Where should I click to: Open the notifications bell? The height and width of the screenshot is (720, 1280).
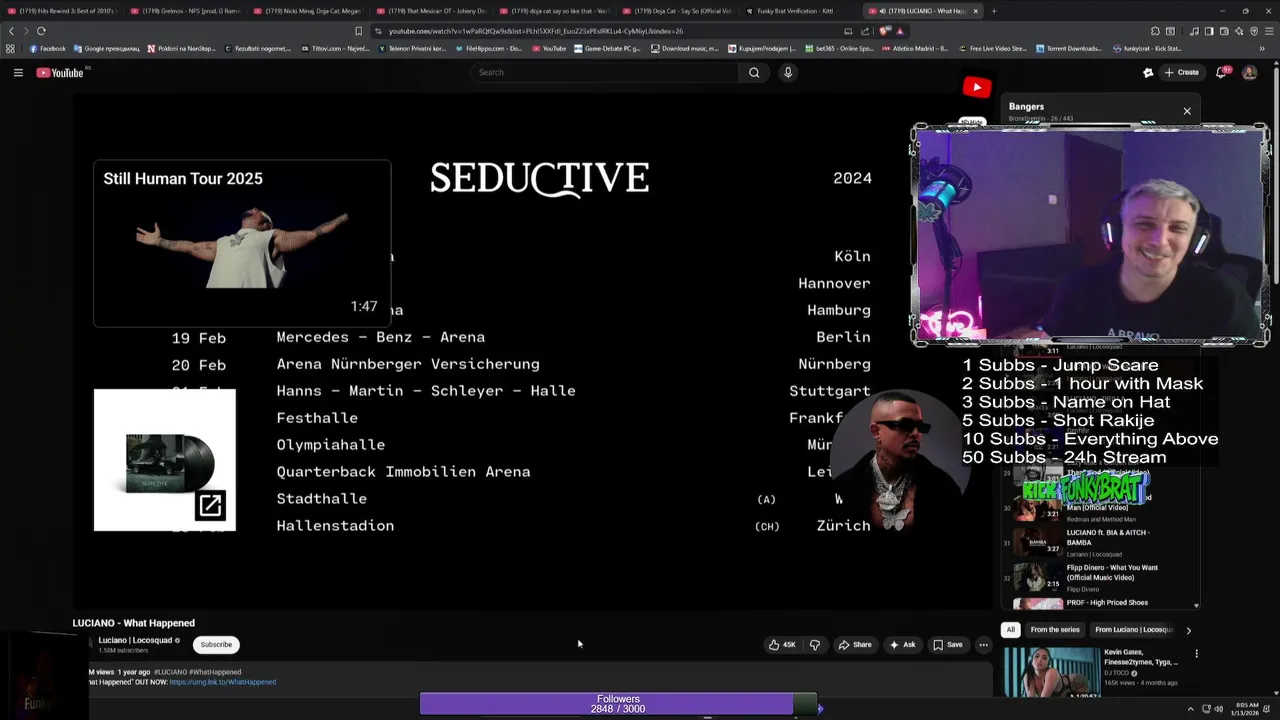point(1221,72)
